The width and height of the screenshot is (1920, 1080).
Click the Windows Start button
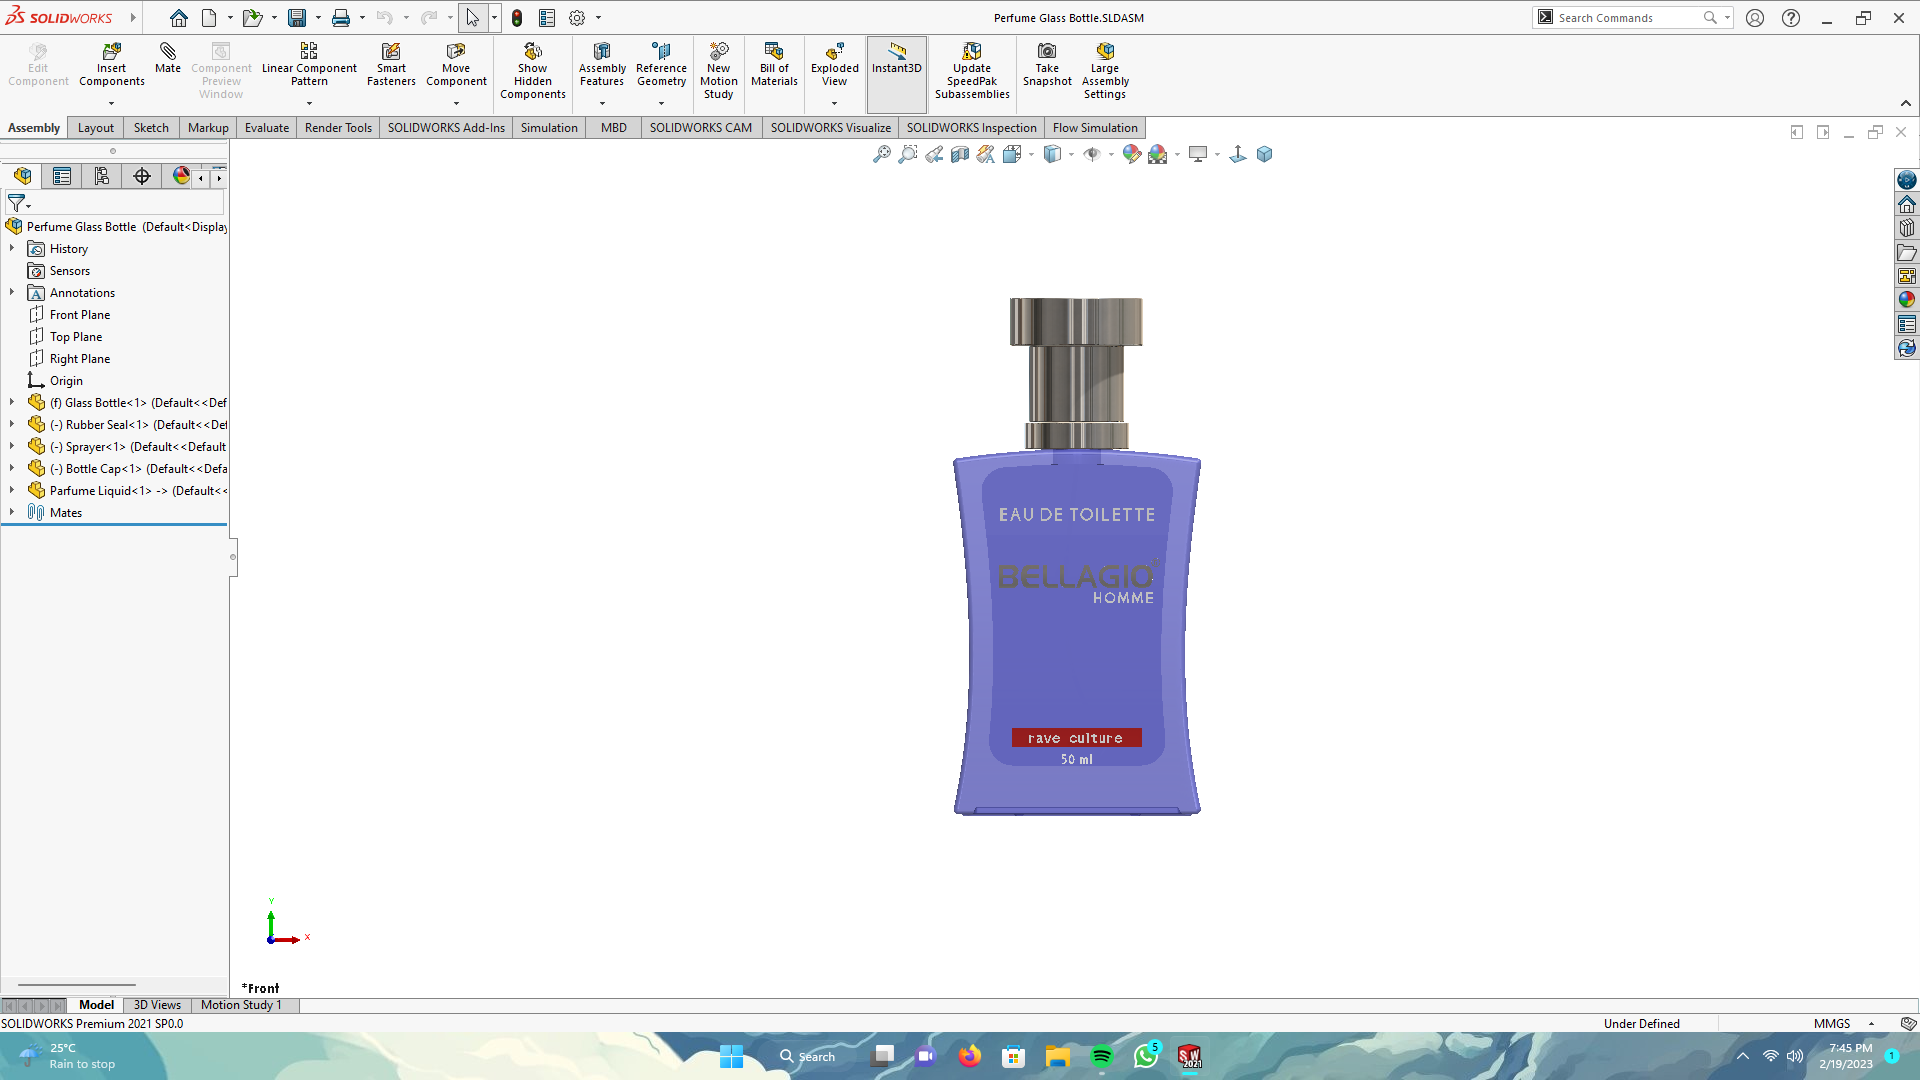731,1057
